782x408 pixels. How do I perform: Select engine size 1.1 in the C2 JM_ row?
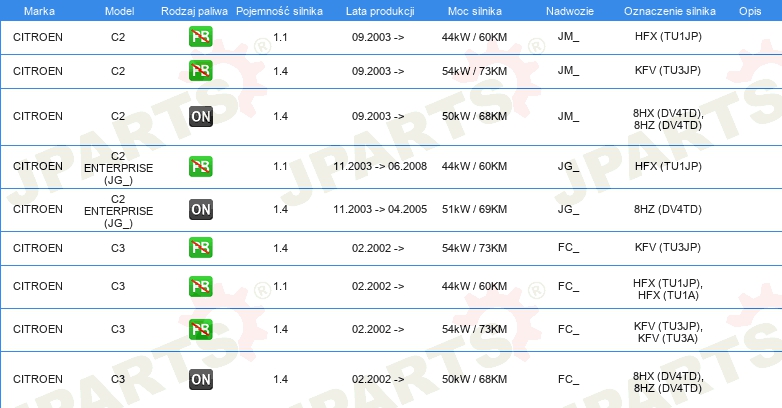pyautogui.click(x=280, y=37)
